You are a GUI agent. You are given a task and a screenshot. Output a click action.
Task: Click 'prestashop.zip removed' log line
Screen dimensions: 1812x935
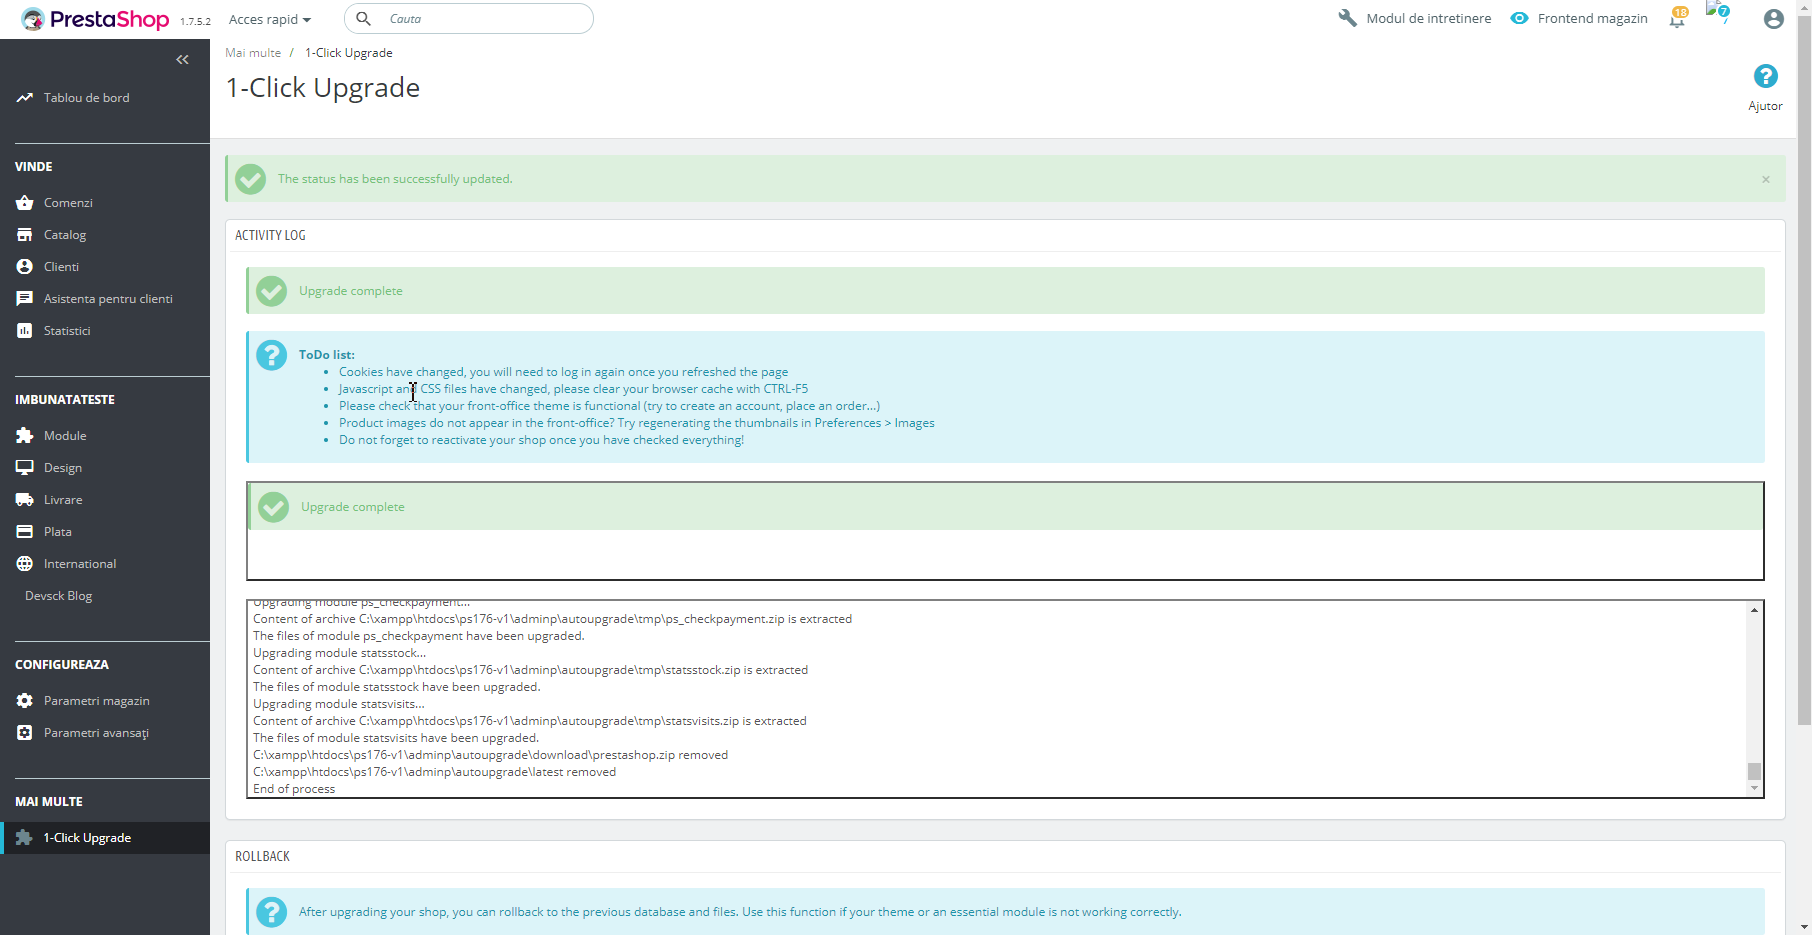(x=490, y=755)
